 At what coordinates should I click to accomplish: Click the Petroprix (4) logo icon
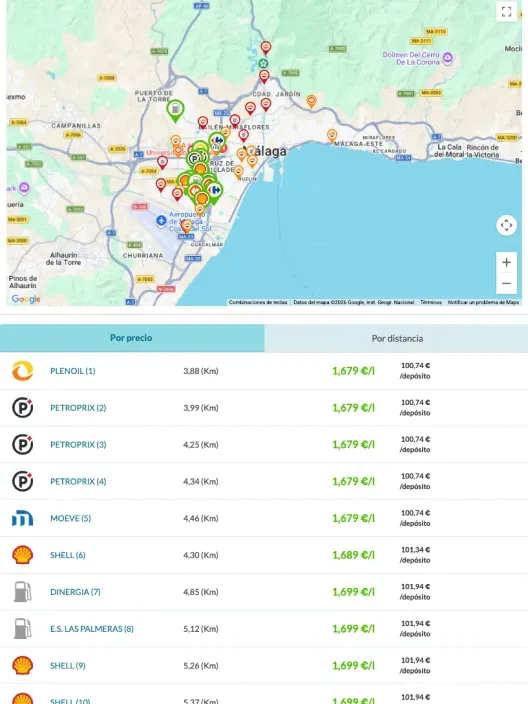22,481
